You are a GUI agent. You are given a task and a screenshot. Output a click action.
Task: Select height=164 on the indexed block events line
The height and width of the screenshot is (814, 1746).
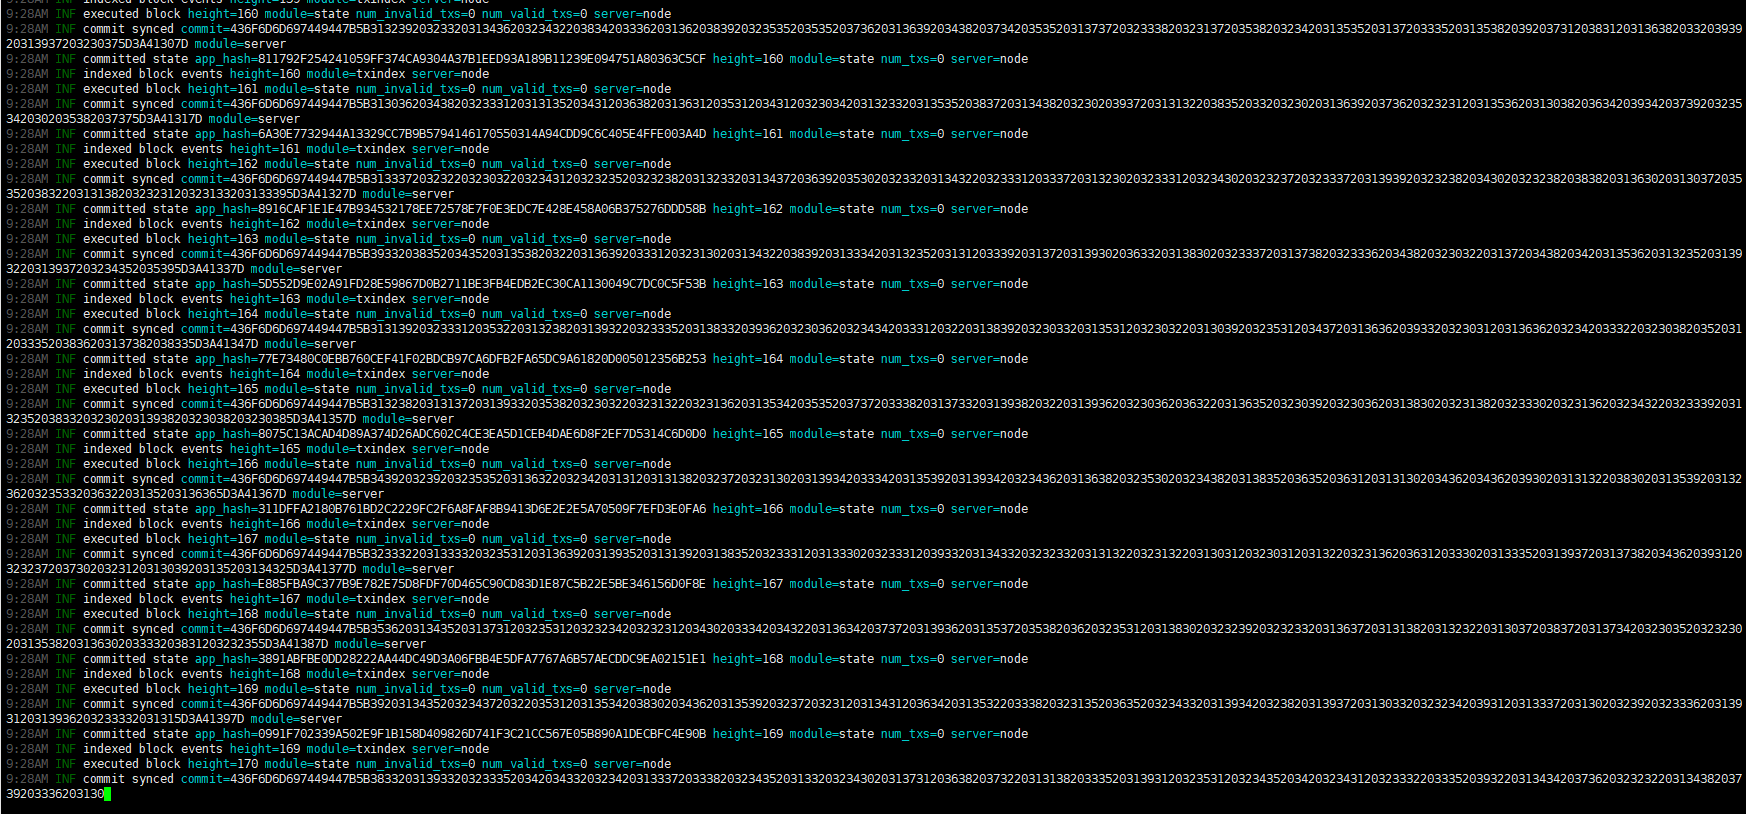click(265, 374)
